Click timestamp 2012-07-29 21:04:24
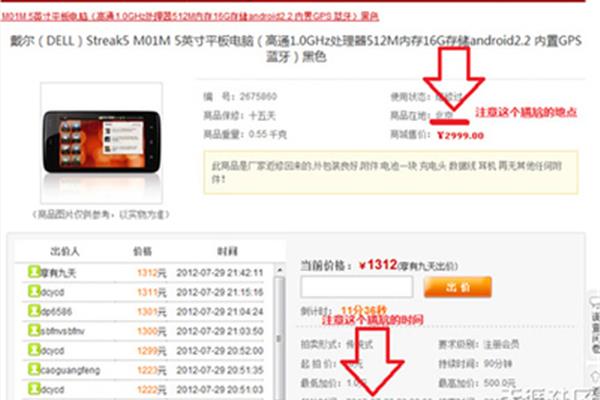600x400 pixels. click(x=220, y=312)
